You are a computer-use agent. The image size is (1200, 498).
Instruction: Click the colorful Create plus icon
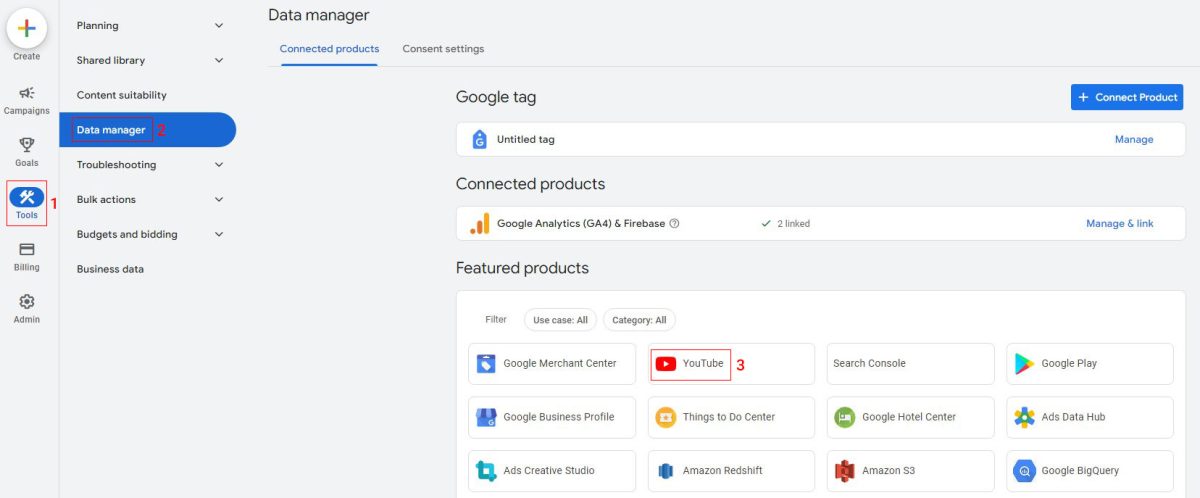click(27, 28)
